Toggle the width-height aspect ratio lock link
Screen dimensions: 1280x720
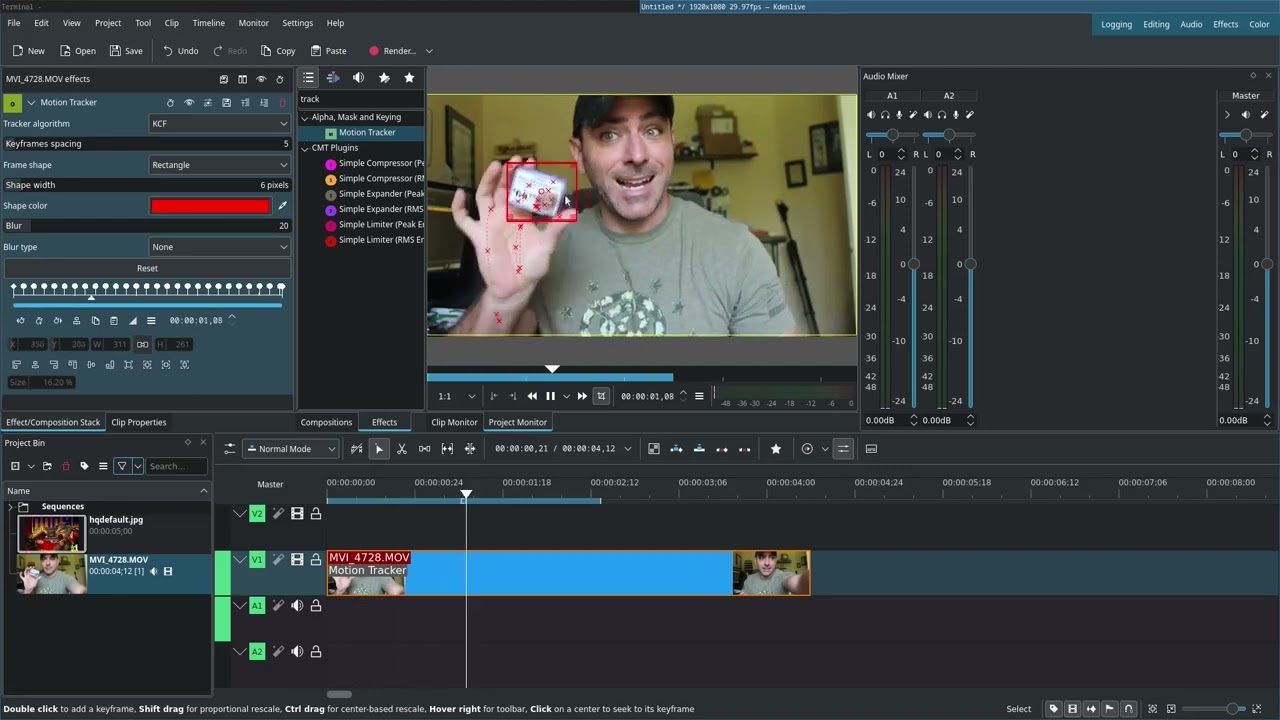pos(142,344)
